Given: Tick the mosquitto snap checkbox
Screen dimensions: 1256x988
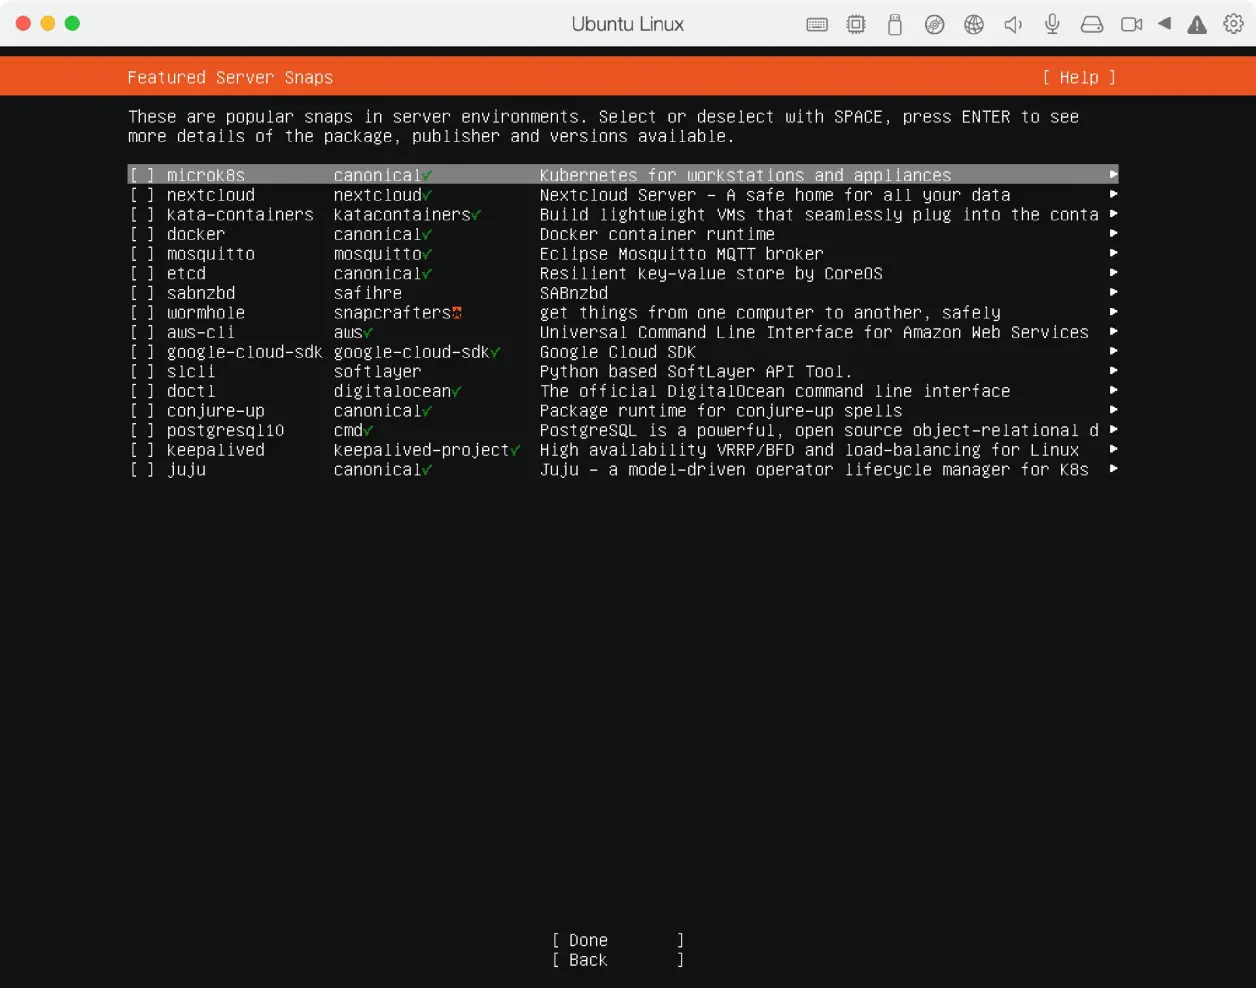Looking at the screenshot, I should point(142,254).
